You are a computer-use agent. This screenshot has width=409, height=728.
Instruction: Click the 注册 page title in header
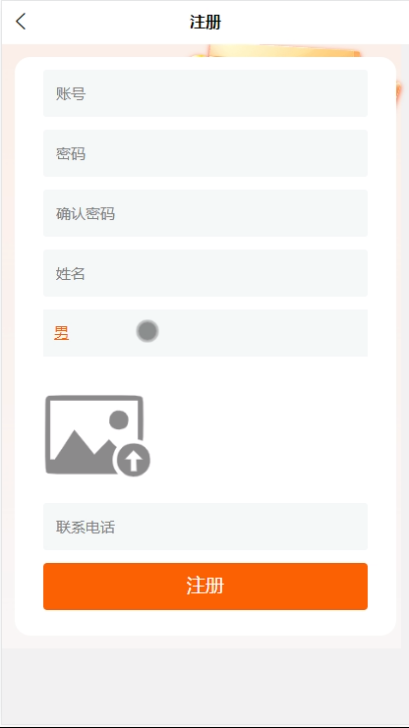(x=205, y=22)
